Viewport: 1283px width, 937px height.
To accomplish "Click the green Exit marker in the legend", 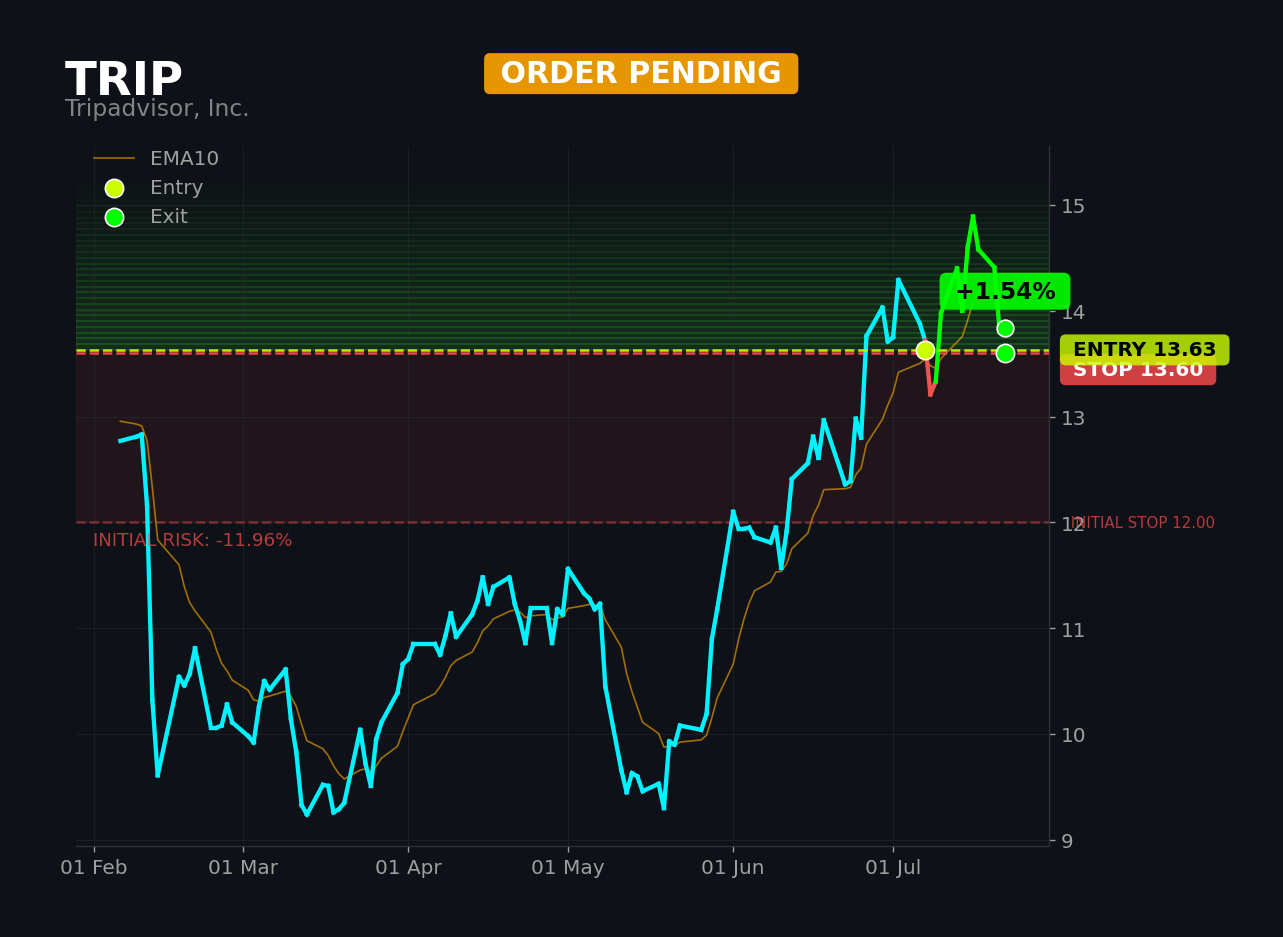I will [114, 217].
